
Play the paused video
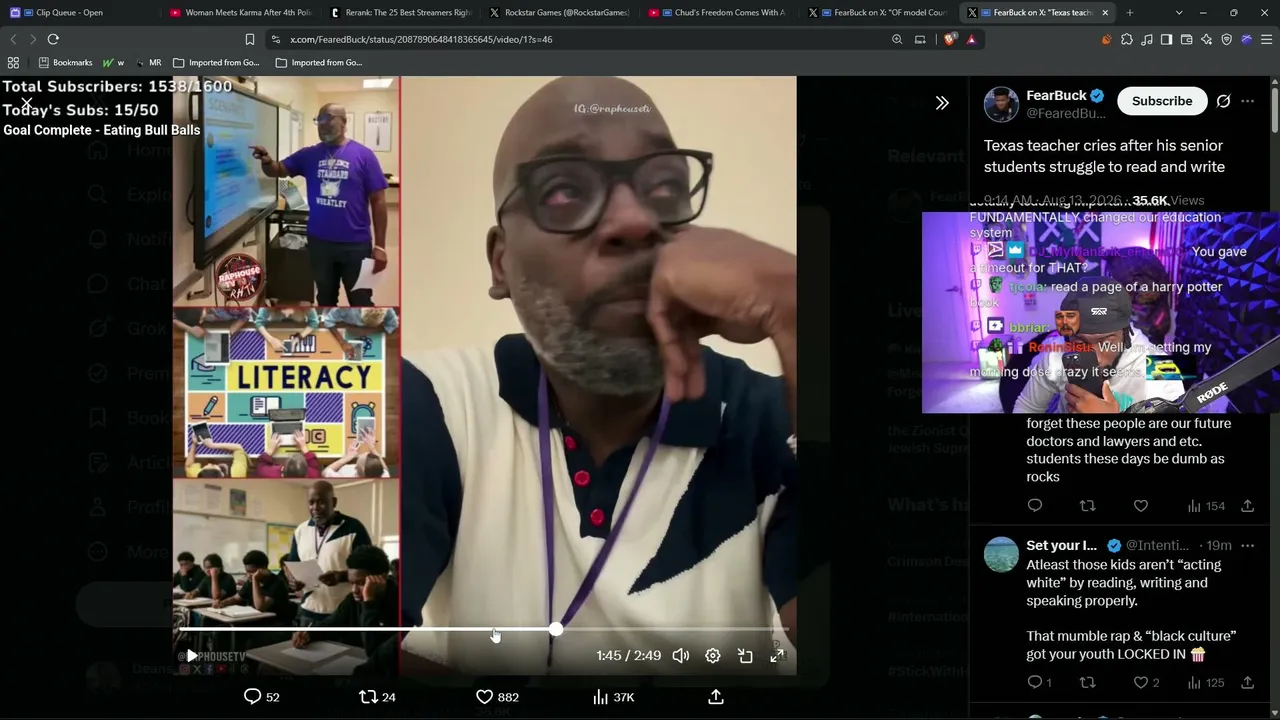tap(192, 656)
